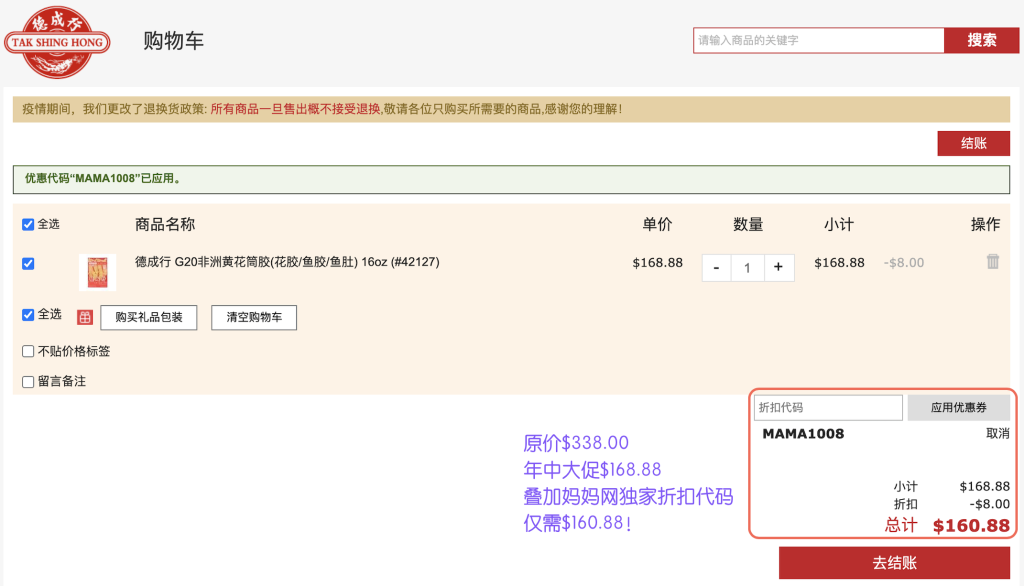Click the product keyword search field
Screen dimensions: 1024x586
tap(819, 41)
